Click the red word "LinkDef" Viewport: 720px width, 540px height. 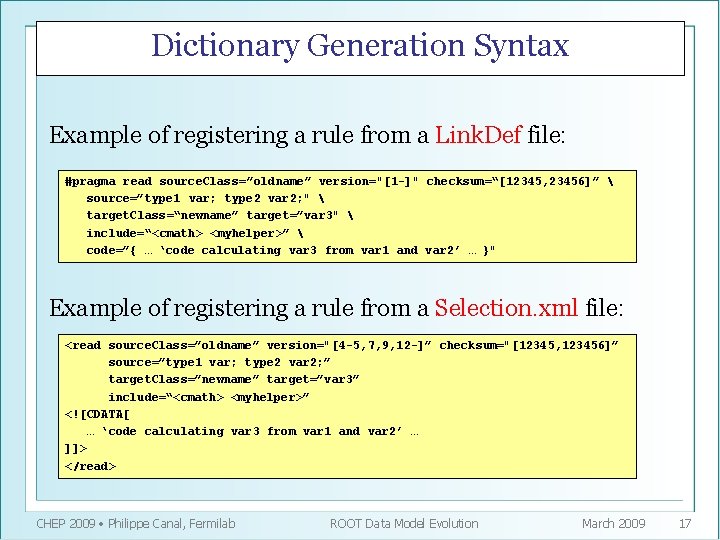(x=478, y=135)
